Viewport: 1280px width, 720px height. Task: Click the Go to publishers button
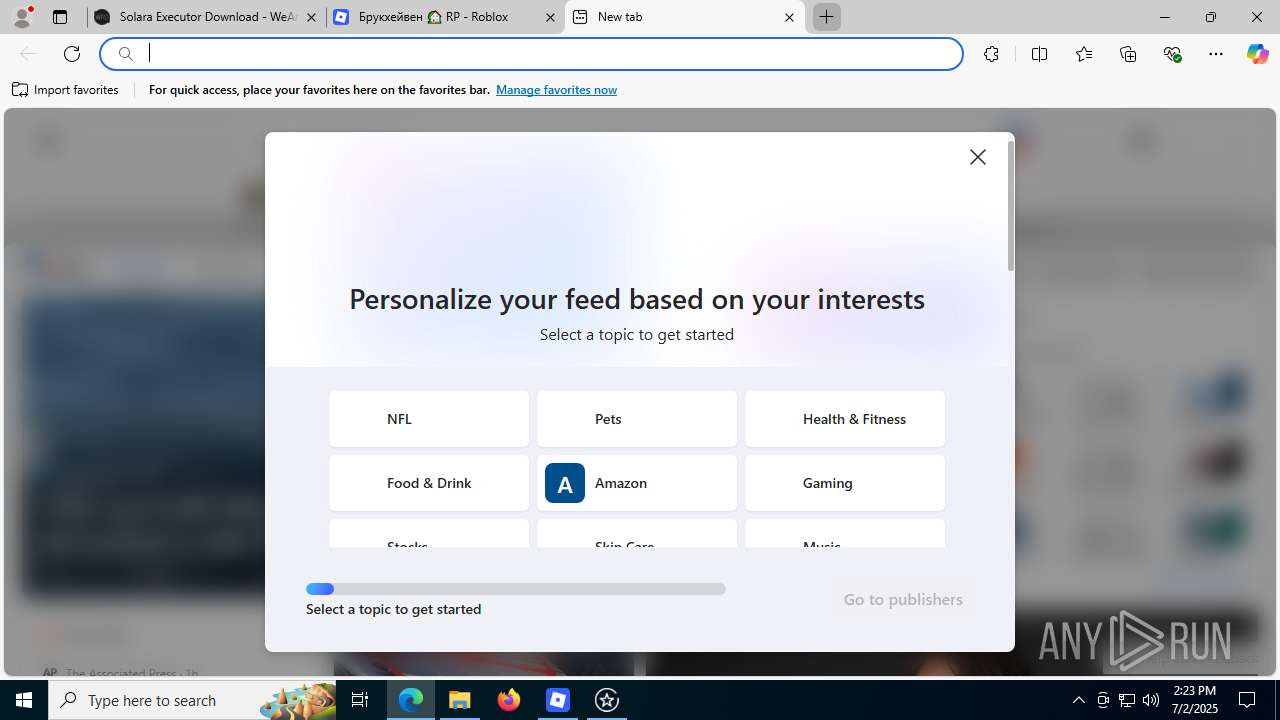pyautogui.click(x=903, y=599)
